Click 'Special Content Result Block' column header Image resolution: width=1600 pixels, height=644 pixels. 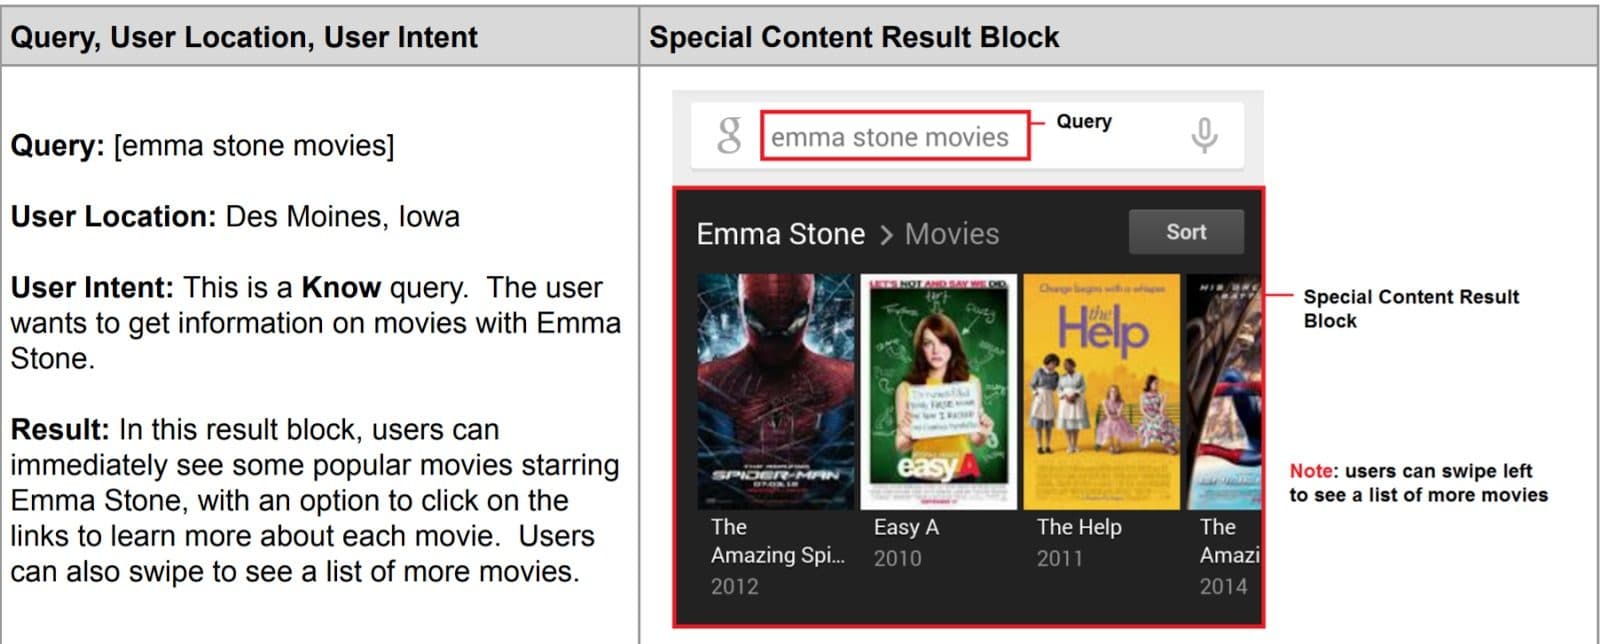click(854, 37)
